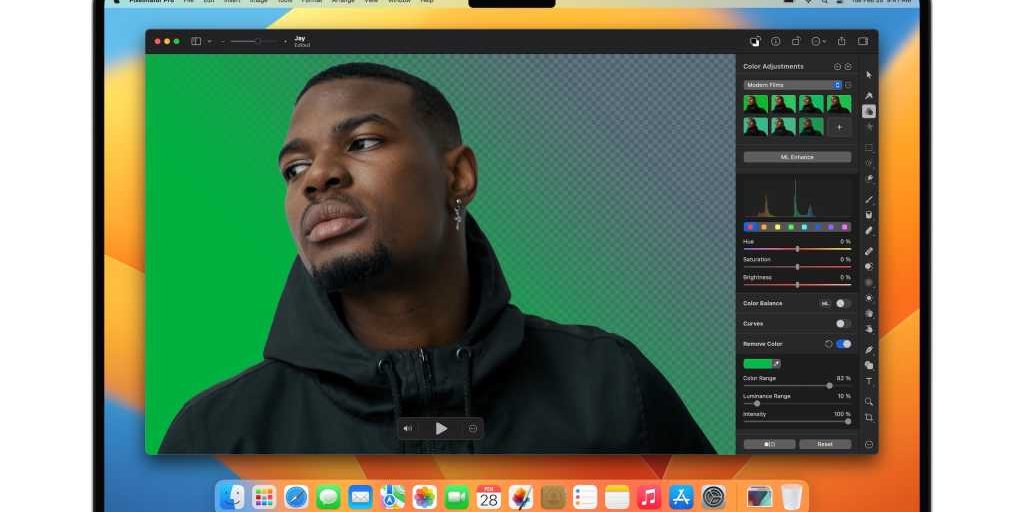
Task: Click the Reset button
Action: (825, 444)
